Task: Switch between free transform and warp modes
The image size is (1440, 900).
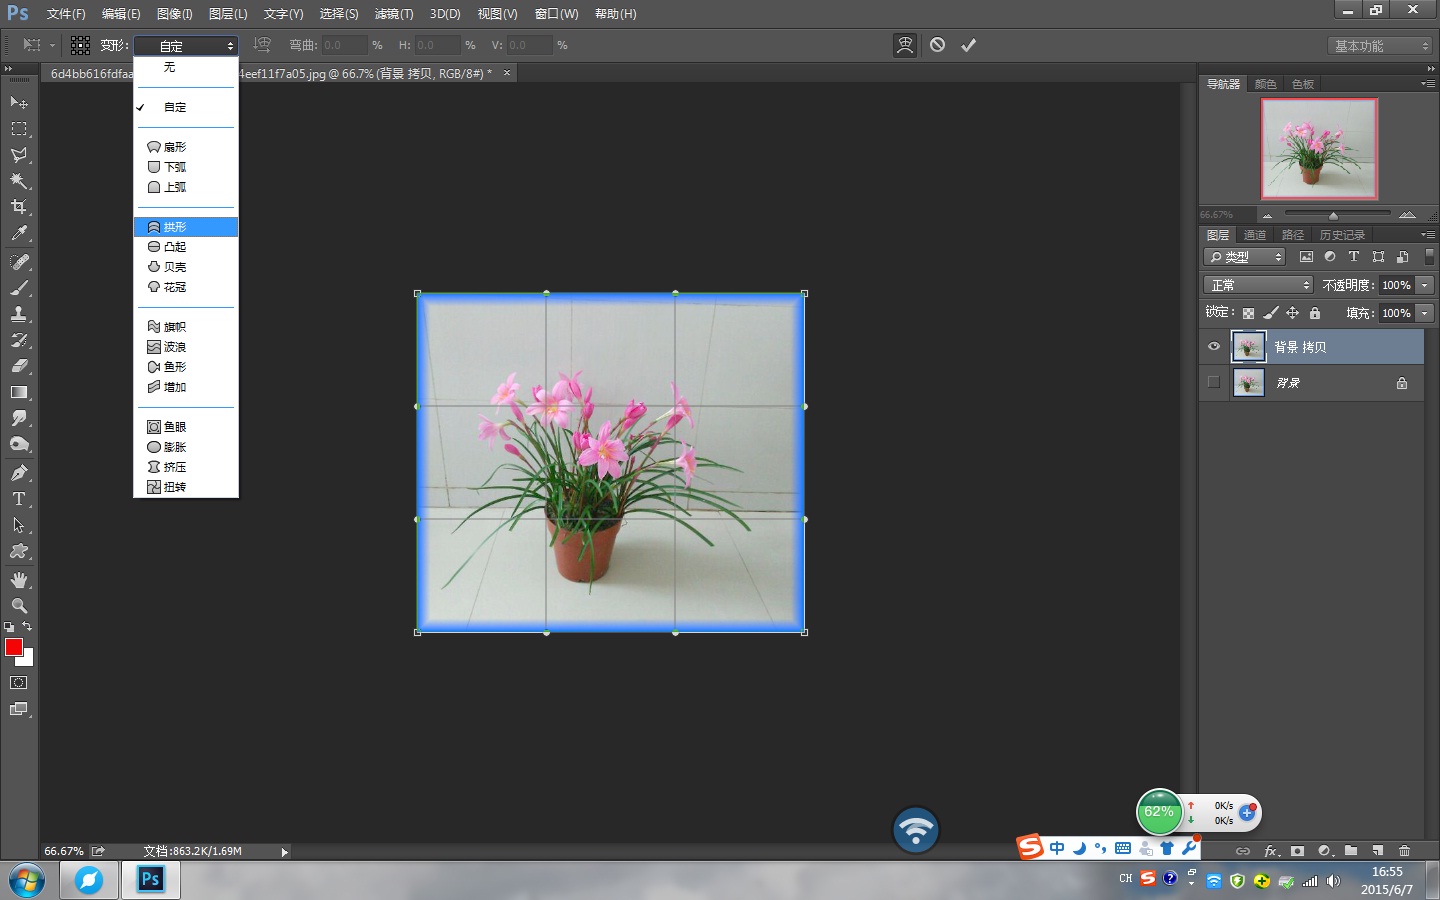Action: pos(905,45)
